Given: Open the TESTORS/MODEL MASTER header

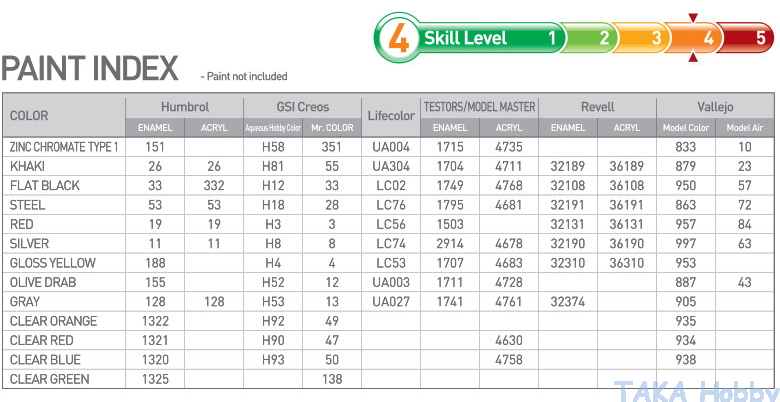Looking at the screenshot, I should click(479, 107).
